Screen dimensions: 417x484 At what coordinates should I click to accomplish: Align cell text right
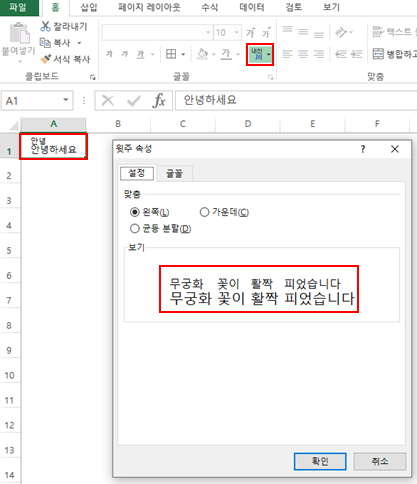tap(319, 54)
